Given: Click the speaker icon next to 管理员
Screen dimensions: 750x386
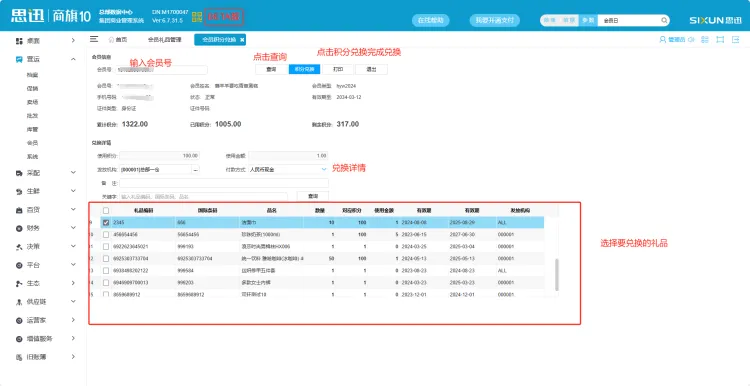Looking at the screenshot, I should (691, 40).
